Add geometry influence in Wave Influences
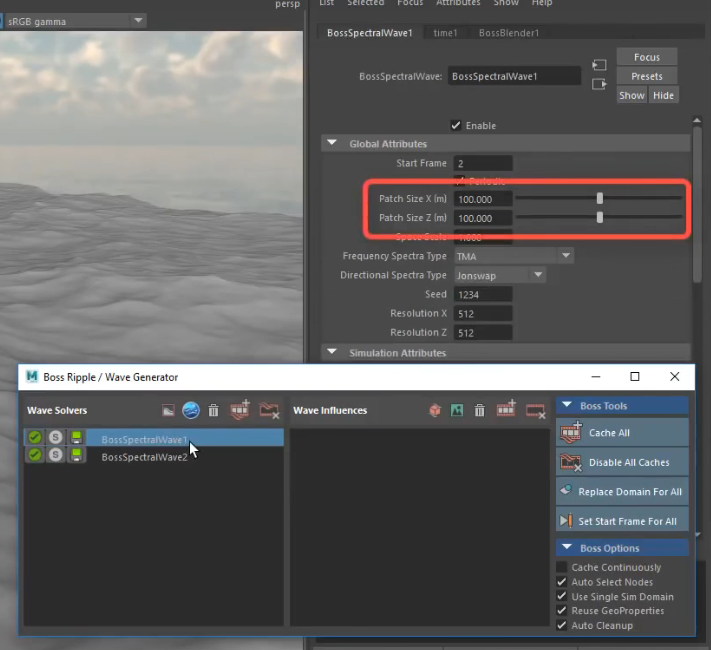This screenshot has width=711, height=650. [x=435, y=411]
